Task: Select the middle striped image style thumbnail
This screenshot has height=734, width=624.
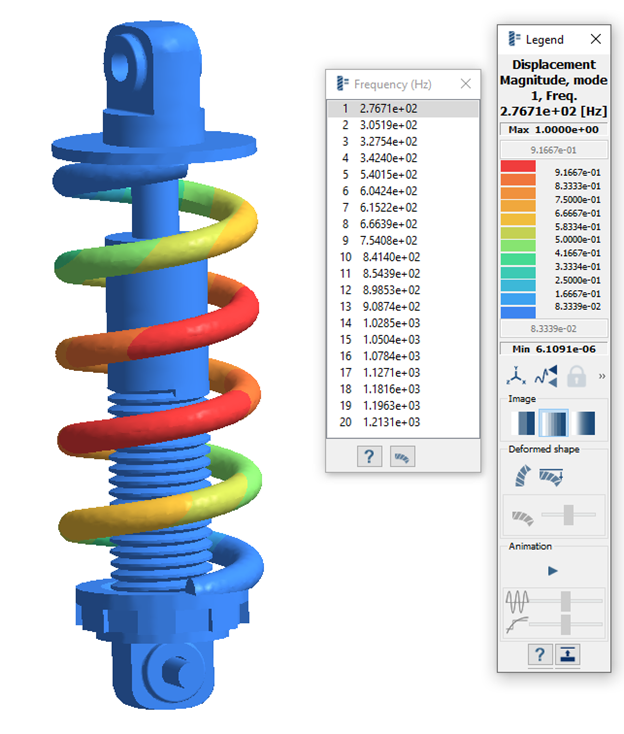Action: (554, 423)
